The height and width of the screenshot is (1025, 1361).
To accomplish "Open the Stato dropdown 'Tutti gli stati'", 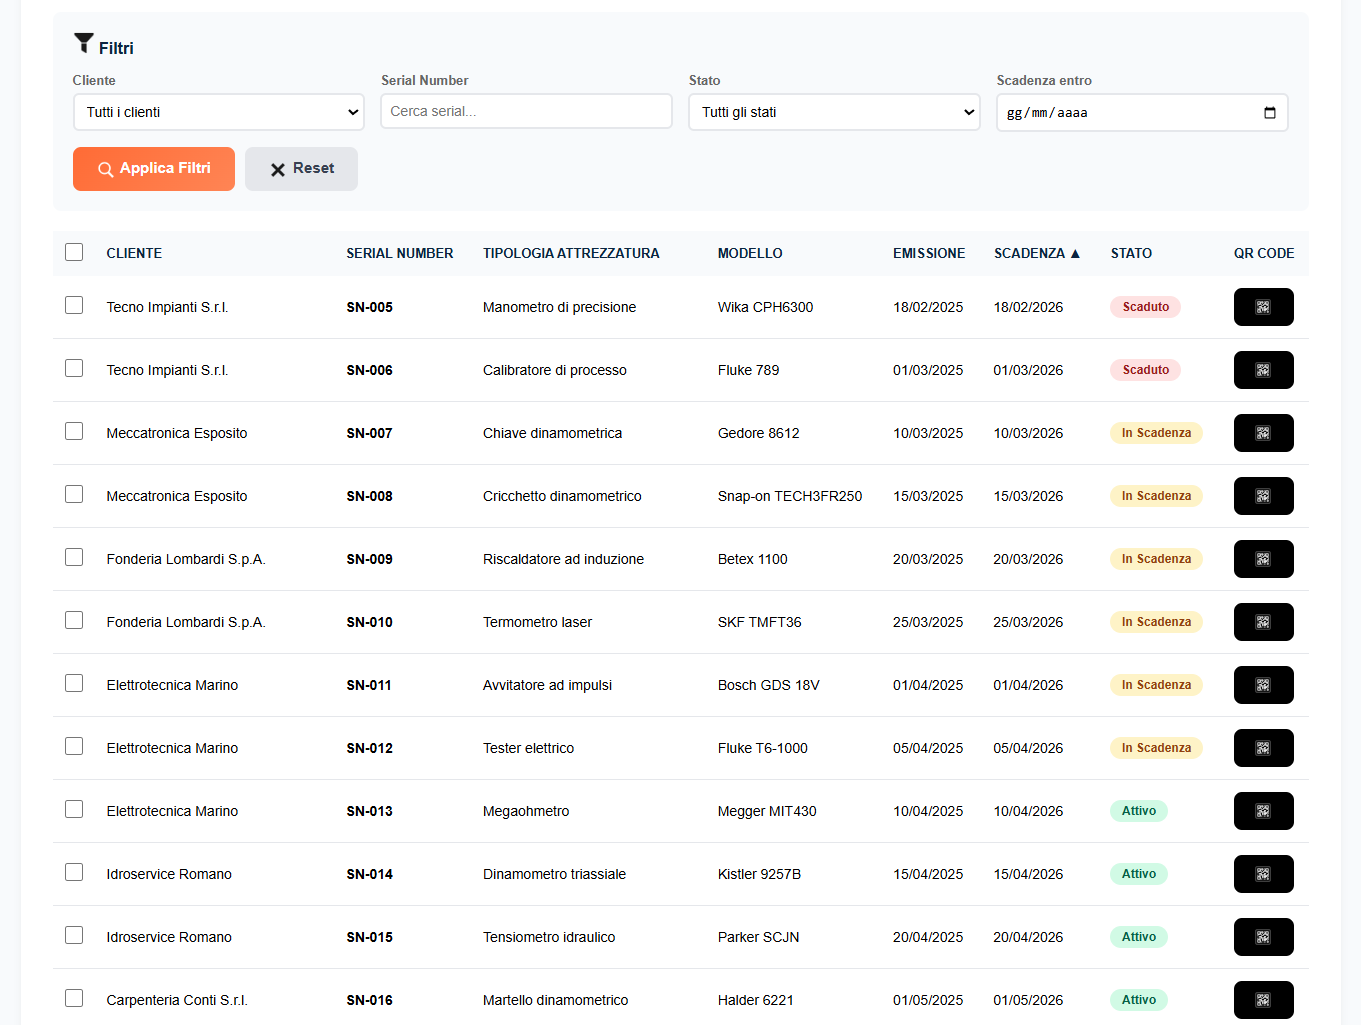I will [x=834, y=112].
